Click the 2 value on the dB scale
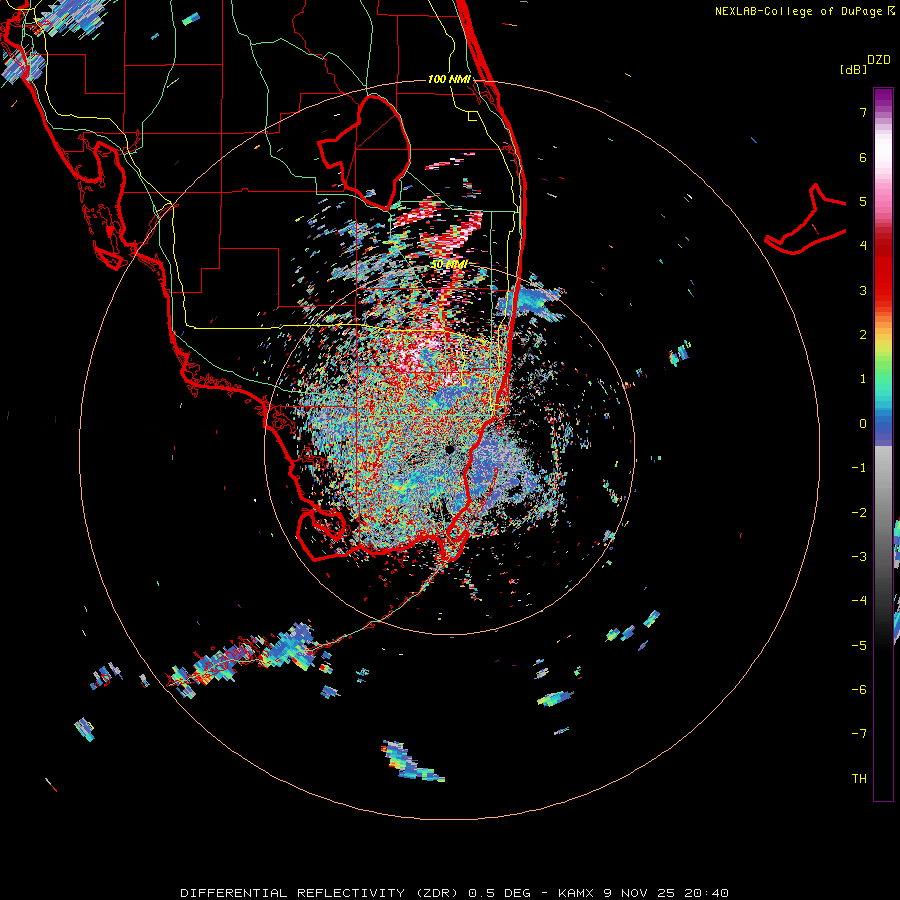900x900 pixels. pos(863,335)
